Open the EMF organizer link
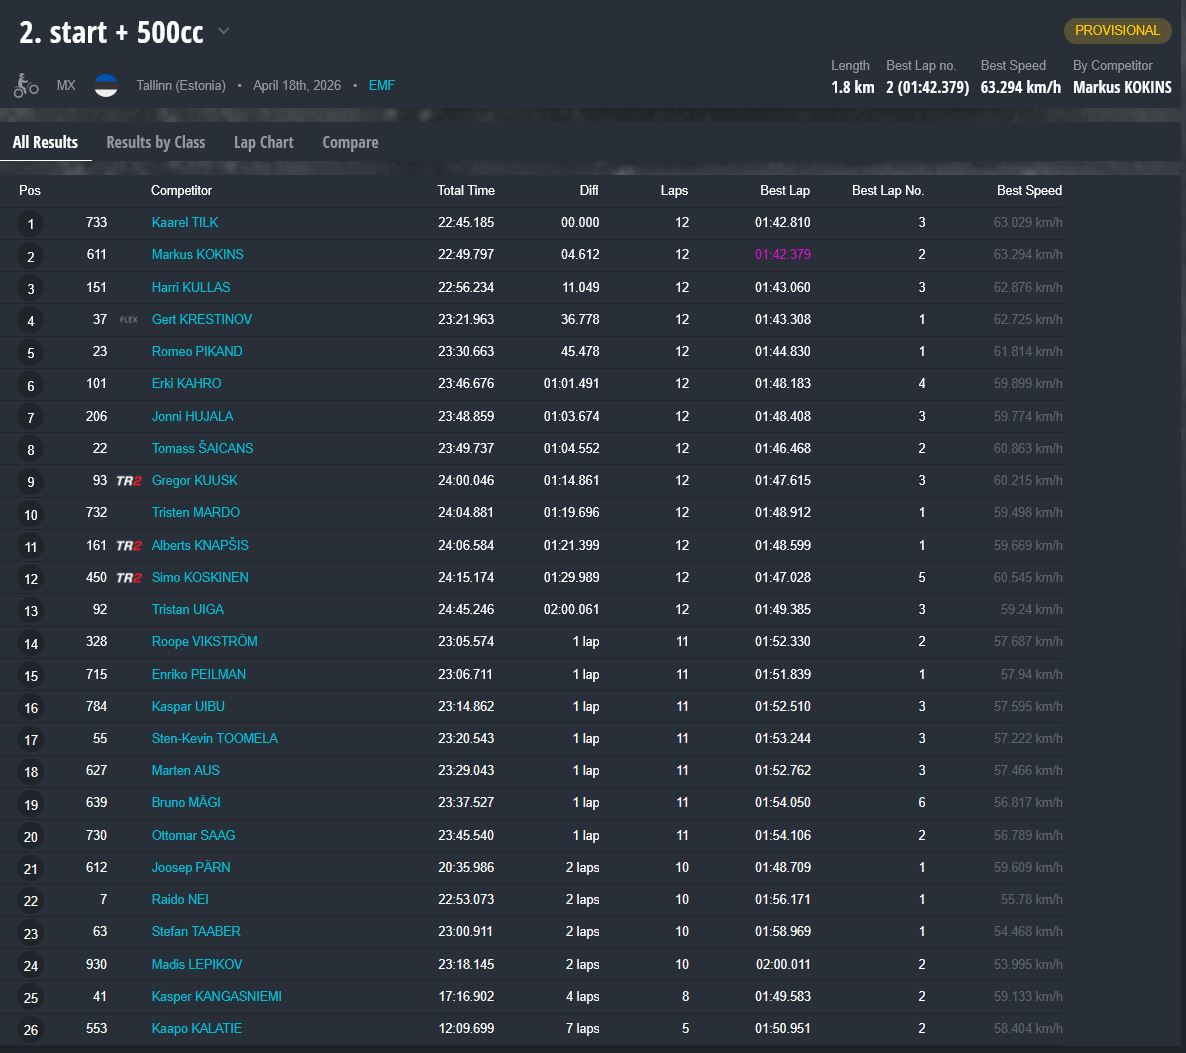This screenshot has height=1053, width=1186. click(381, 85)
